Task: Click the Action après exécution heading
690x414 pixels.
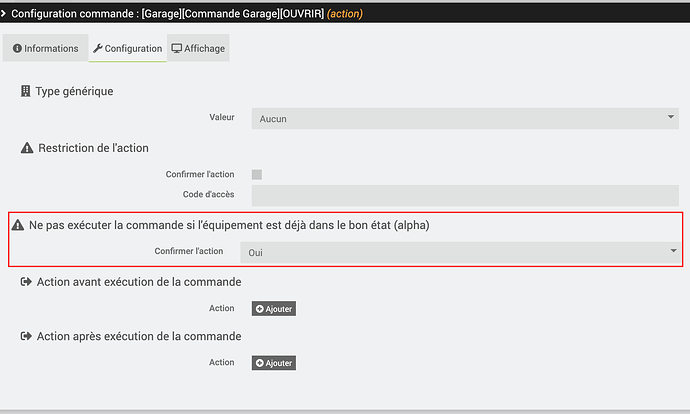Action: [x=139, y=337]
